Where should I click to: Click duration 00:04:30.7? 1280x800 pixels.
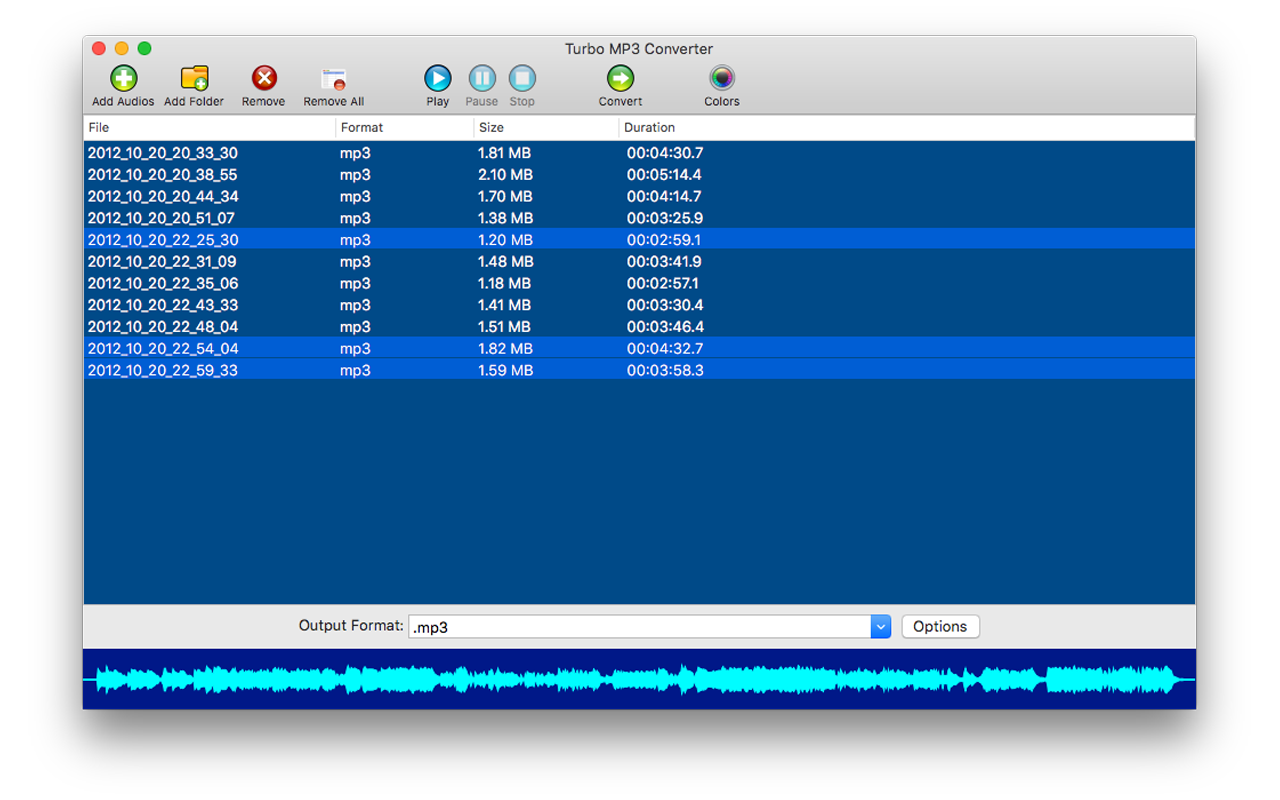coord(665,153)
